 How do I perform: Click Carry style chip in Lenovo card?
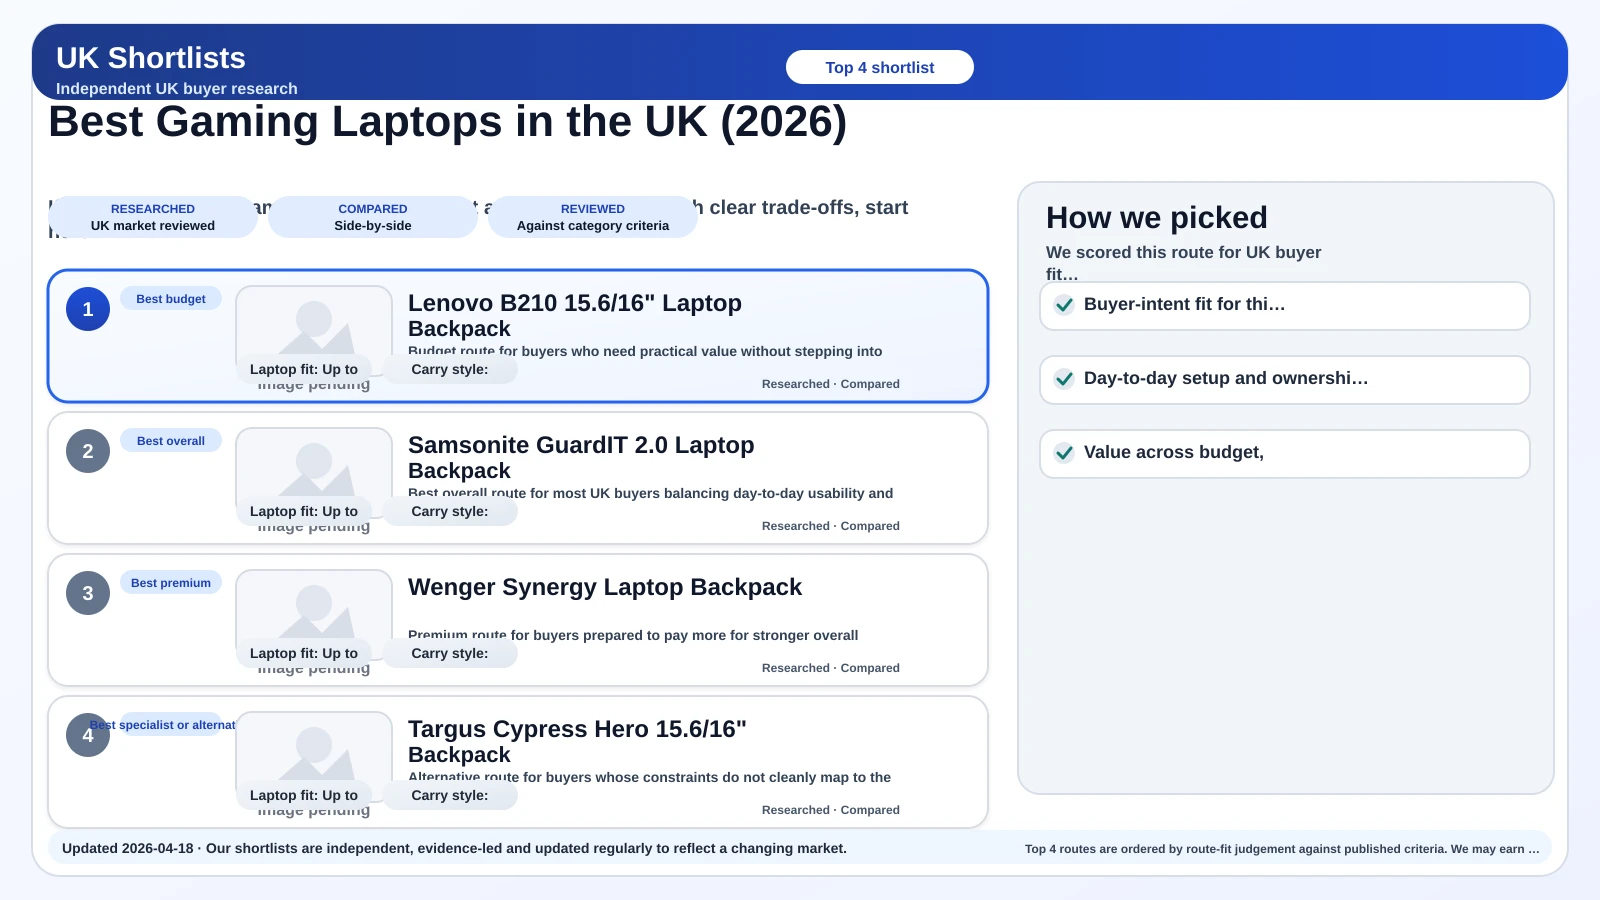tap(450, 369)
